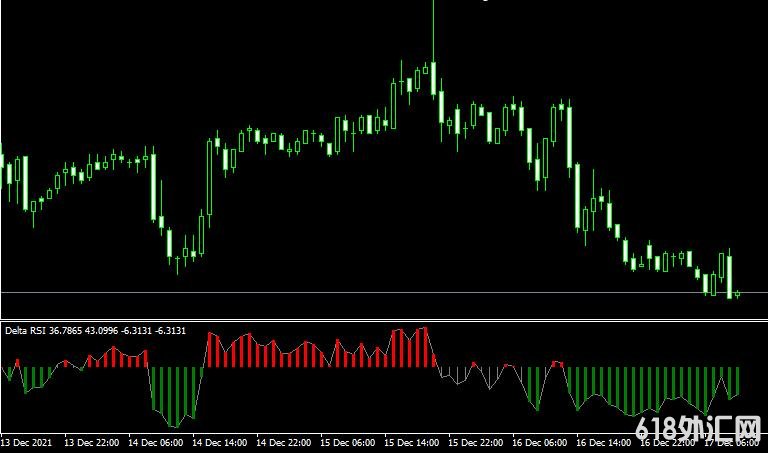Select the horizontal price level line
This screenshot has width=768, height=453.
tap(384, 292)
